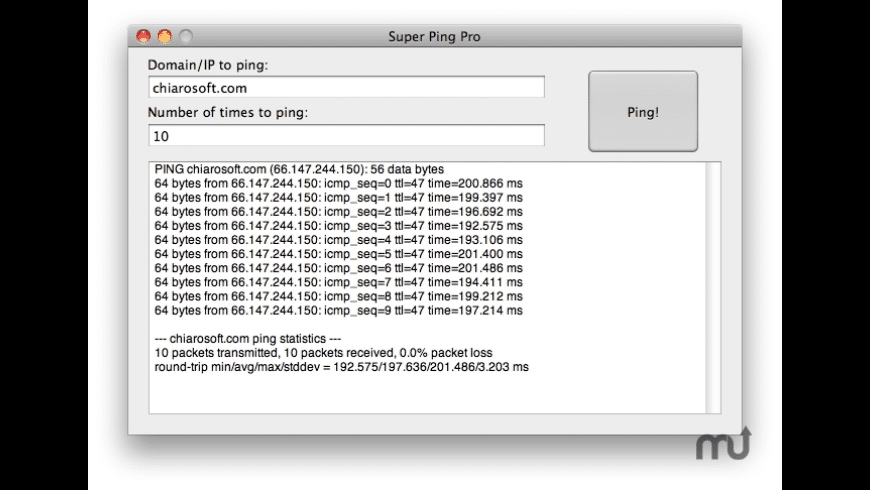Image resolution: width=870 pixels, height=490 pixels.
Task: Click the icmp_seq=3 result line
Action: pyautogui.click(x=339, y=226)
